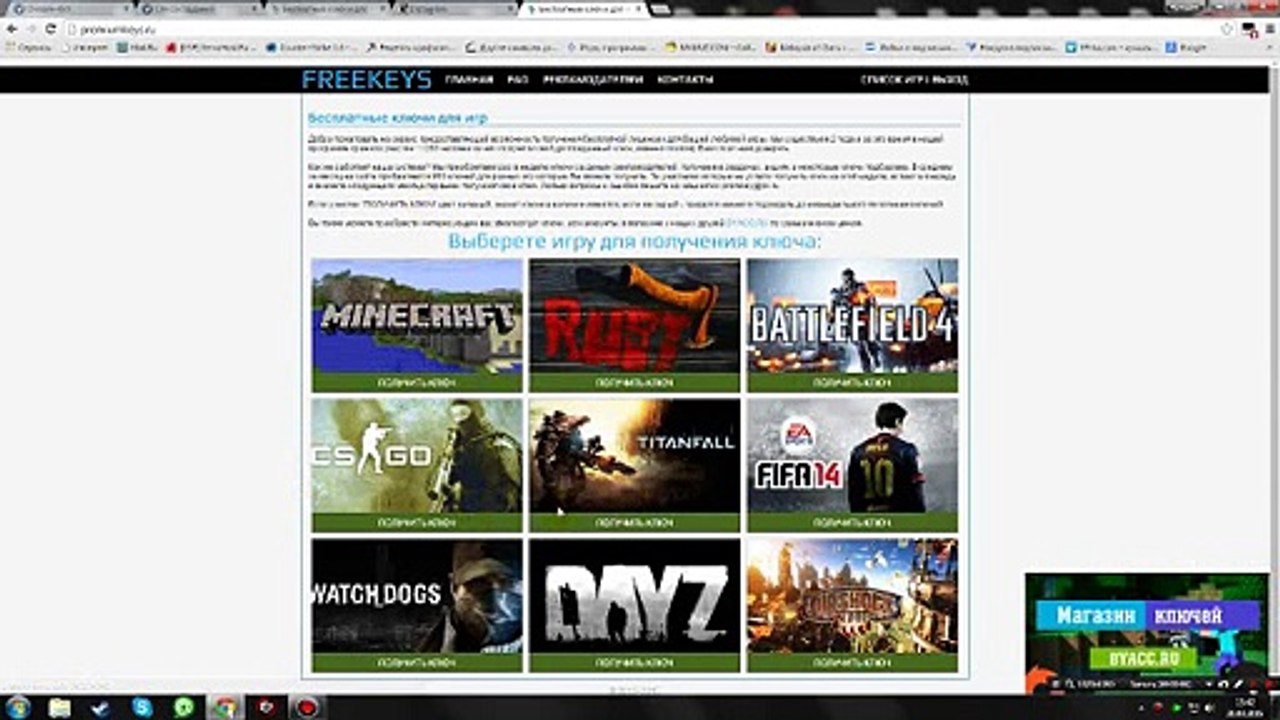1280x720 pixels.
Task: Reload the page with the refresh icon
Action: [51, 29]
